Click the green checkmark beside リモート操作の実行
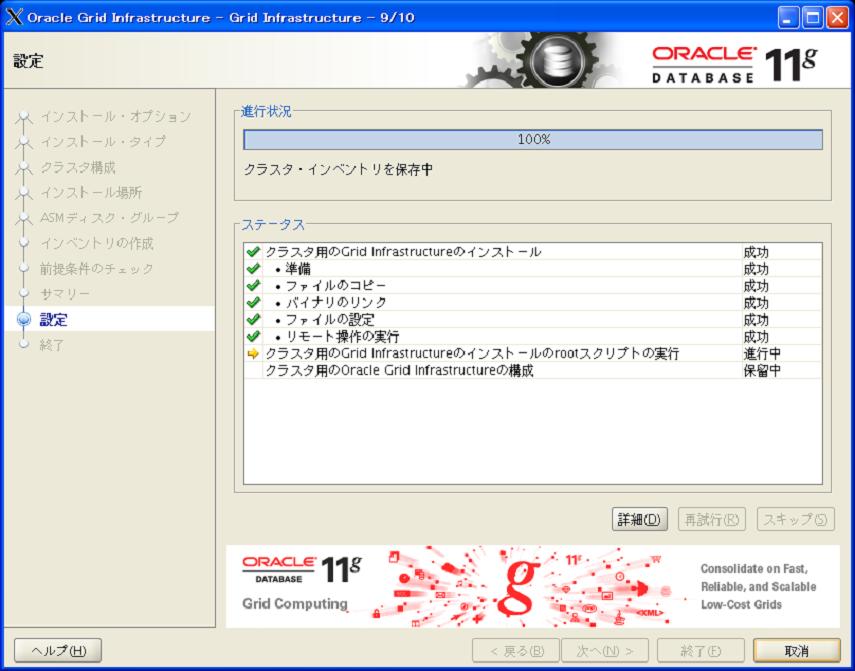The width and height of the screenshot is (855, 671). point(253,336)
